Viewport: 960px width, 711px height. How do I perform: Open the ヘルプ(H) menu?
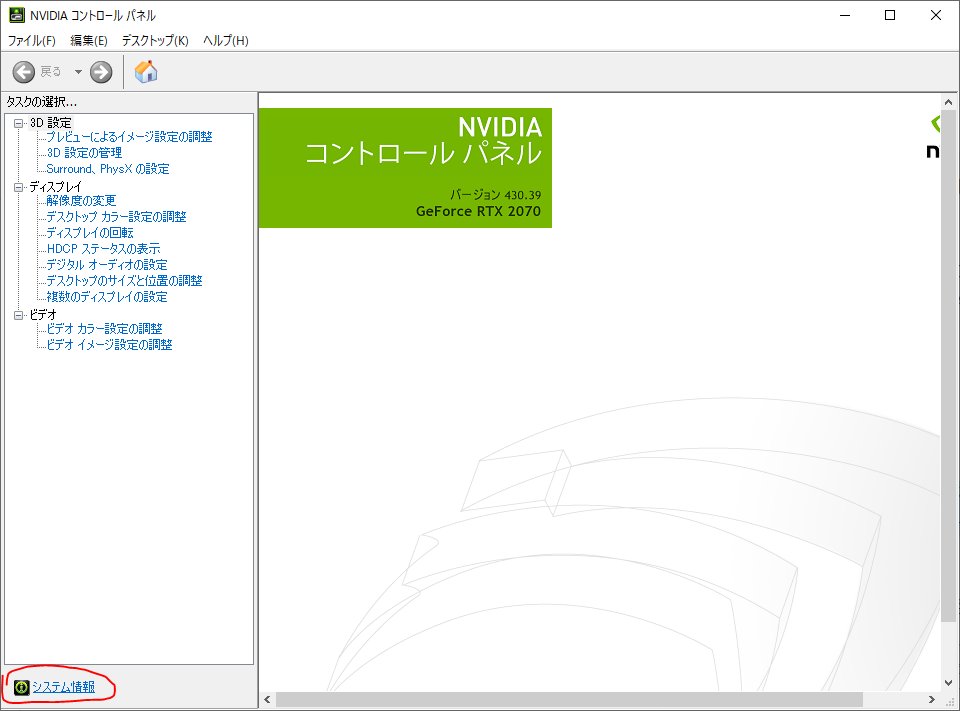[x=225, y=40]
